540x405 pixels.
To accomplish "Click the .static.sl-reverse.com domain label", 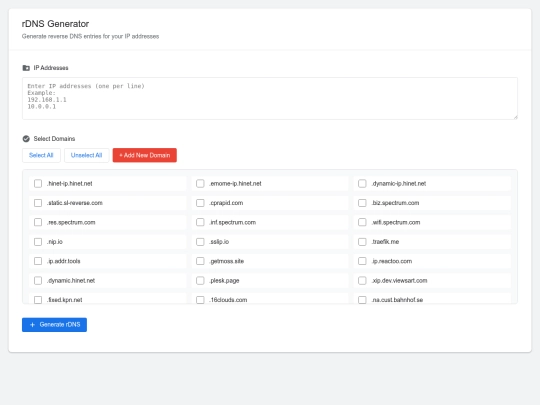I will click(75, 203).
